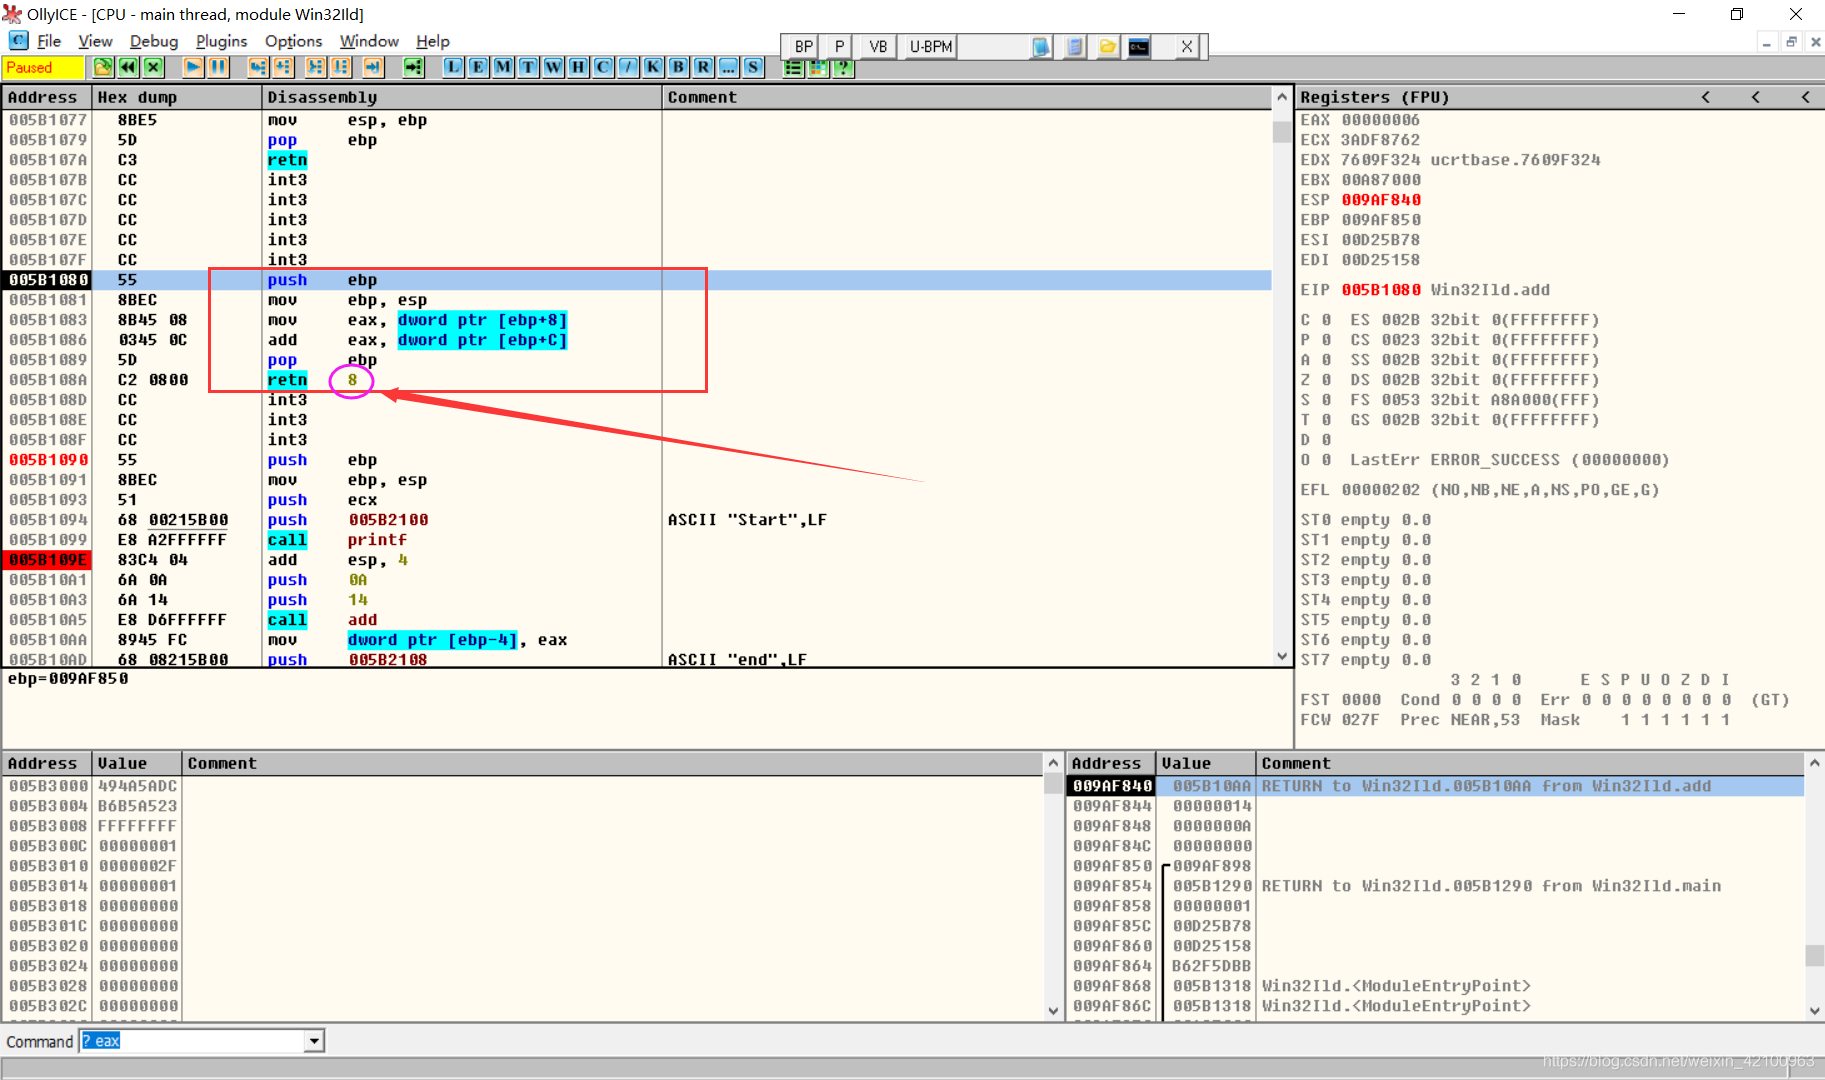Show the Memory map (M button)

coord(504,67)
